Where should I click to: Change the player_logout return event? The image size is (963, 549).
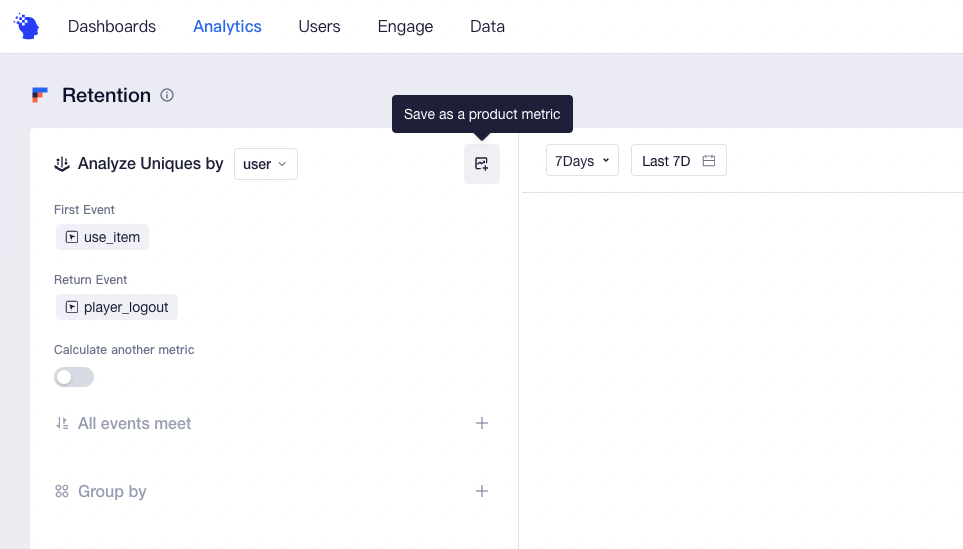tap(117, 307)
